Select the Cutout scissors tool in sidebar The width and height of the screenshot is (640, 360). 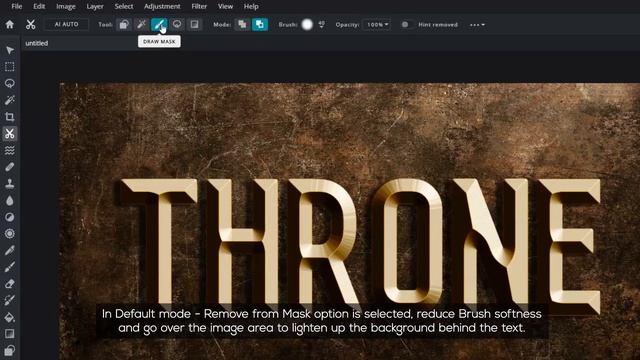[10, 133]
